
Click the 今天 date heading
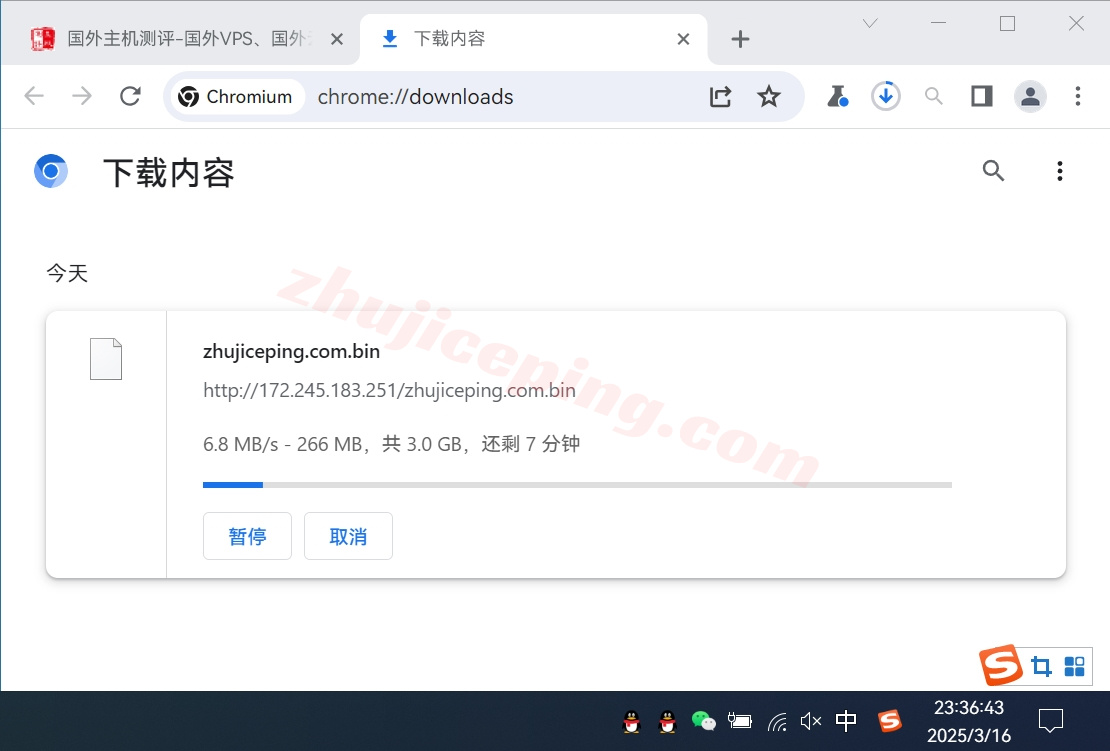tap(67, 273)
